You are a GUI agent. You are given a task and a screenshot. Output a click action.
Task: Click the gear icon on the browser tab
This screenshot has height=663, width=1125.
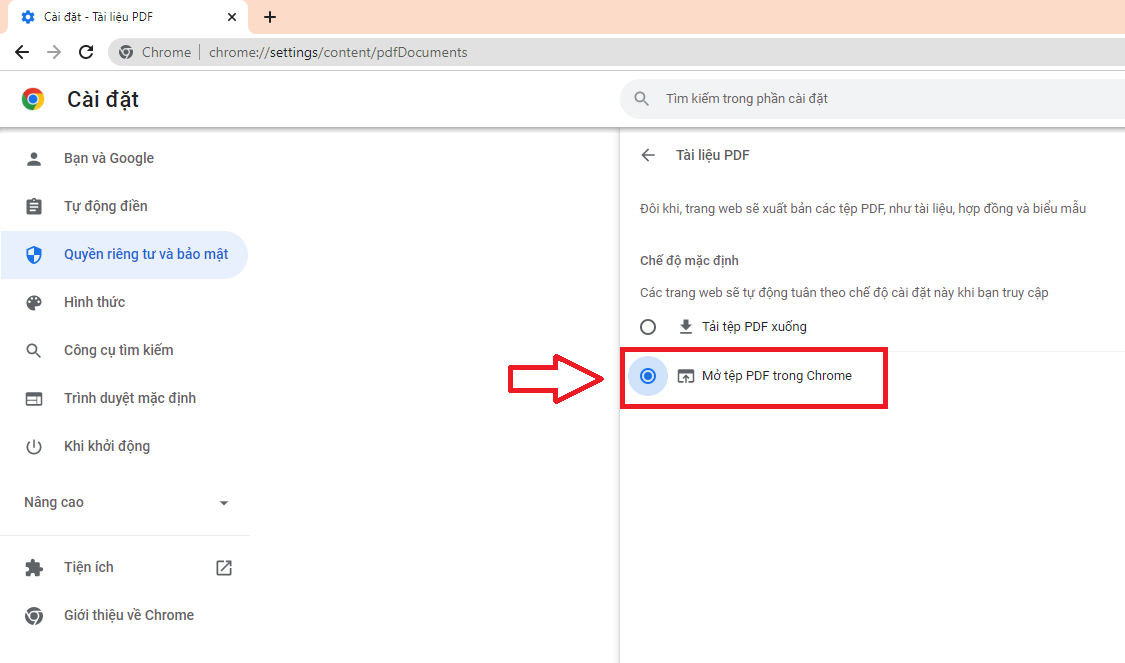pos(28,17)
